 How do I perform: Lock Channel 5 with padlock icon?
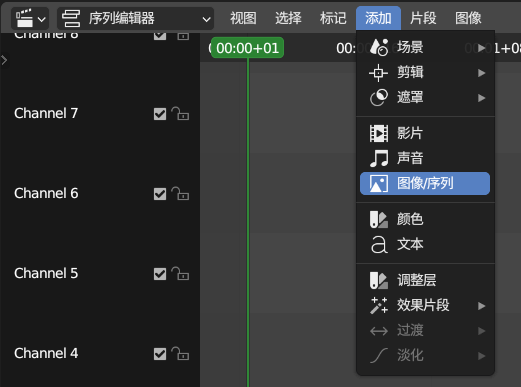coord(180,274)
